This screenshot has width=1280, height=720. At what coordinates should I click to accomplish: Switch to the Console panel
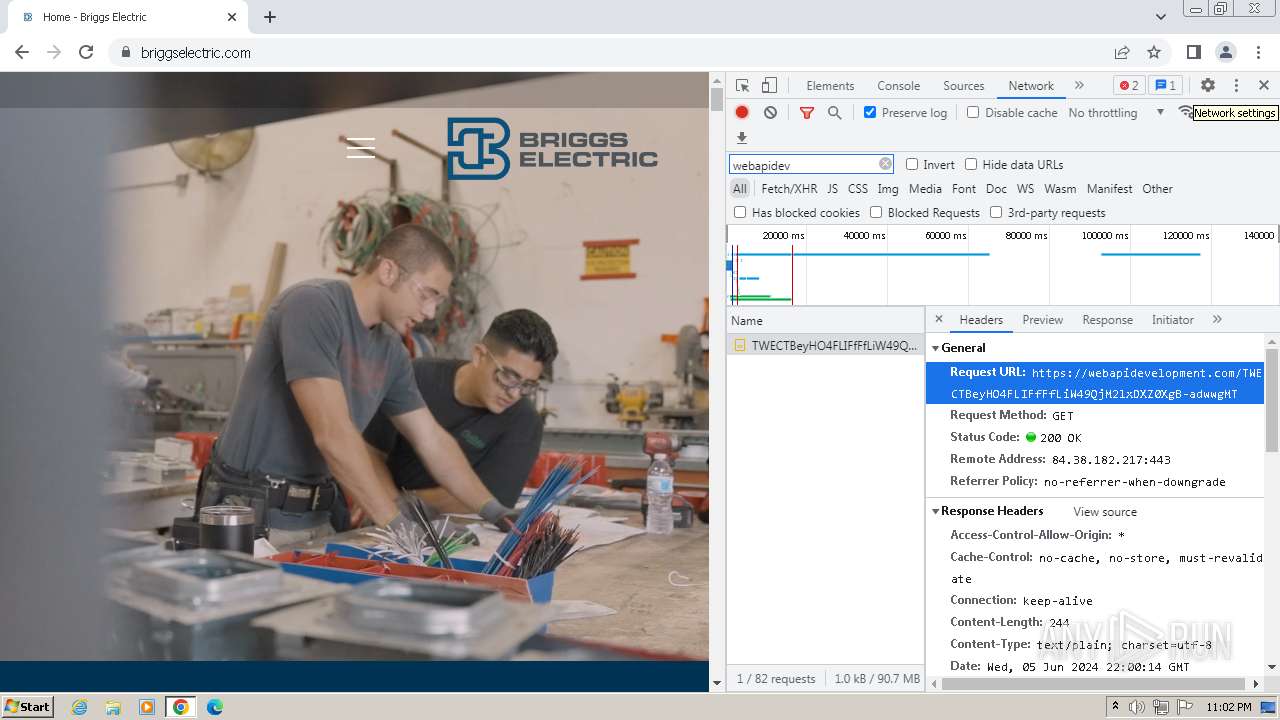point(898,86)
